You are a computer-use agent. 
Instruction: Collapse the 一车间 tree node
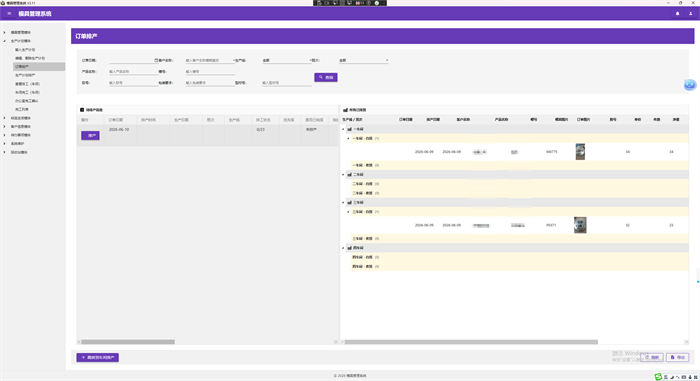pyautogui.click(x=343, y=129)
